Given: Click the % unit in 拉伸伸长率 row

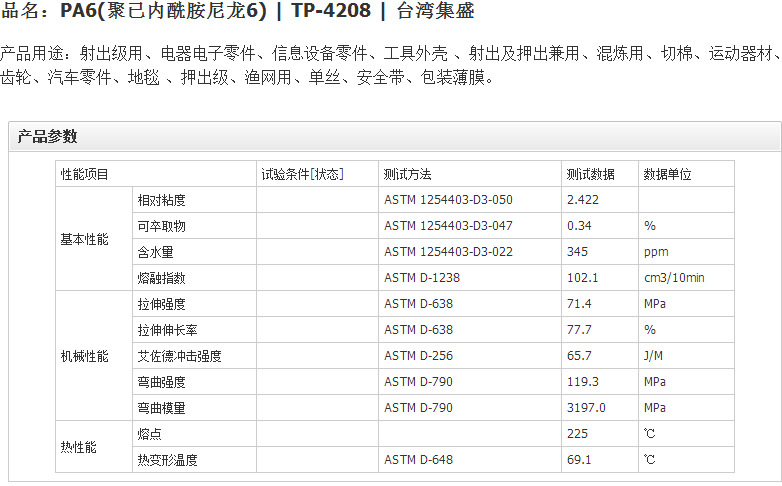Looking at the screenshot, I should (x=649, y=329).
